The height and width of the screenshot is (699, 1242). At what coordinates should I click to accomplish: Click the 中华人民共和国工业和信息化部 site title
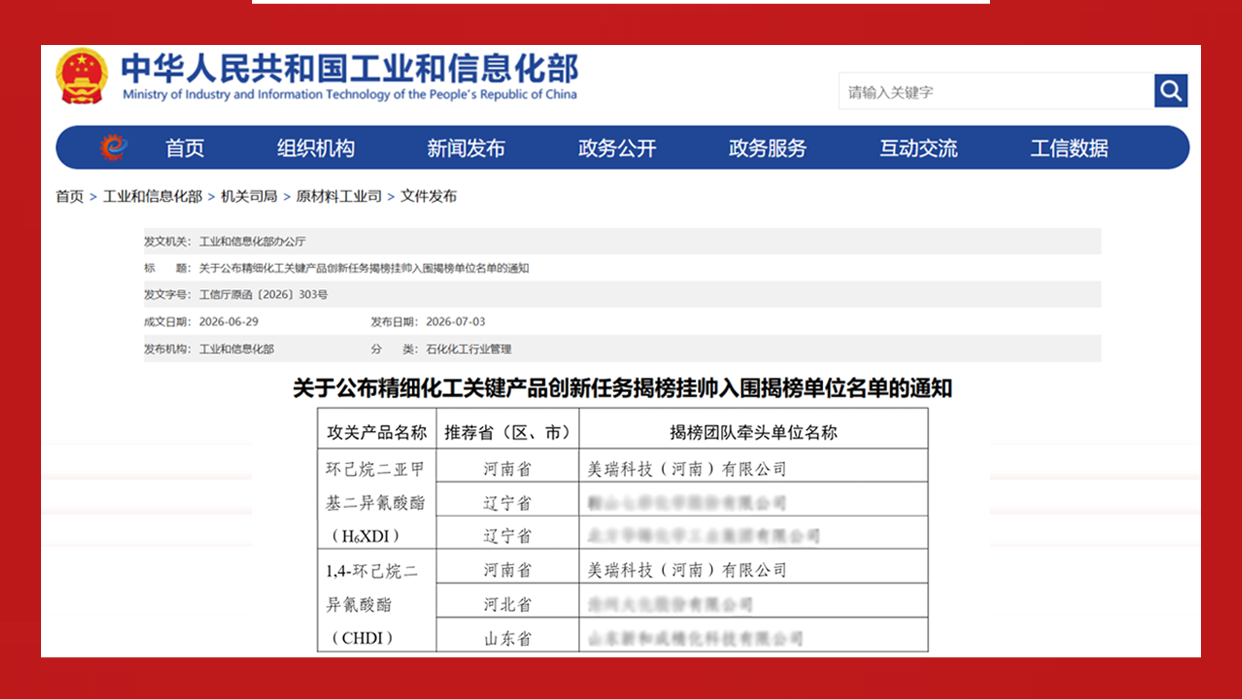point(350,68)
